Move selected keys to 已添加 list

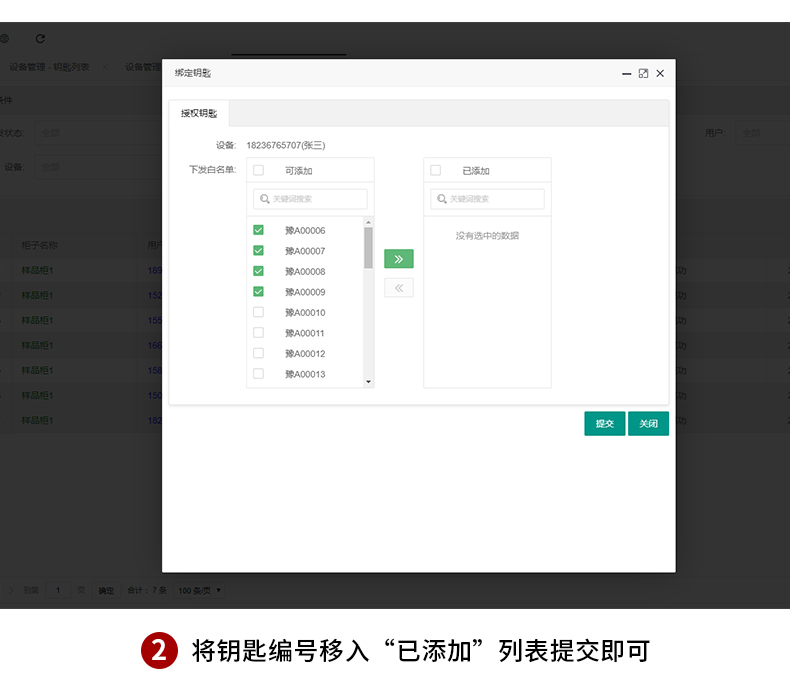point(399,259)
